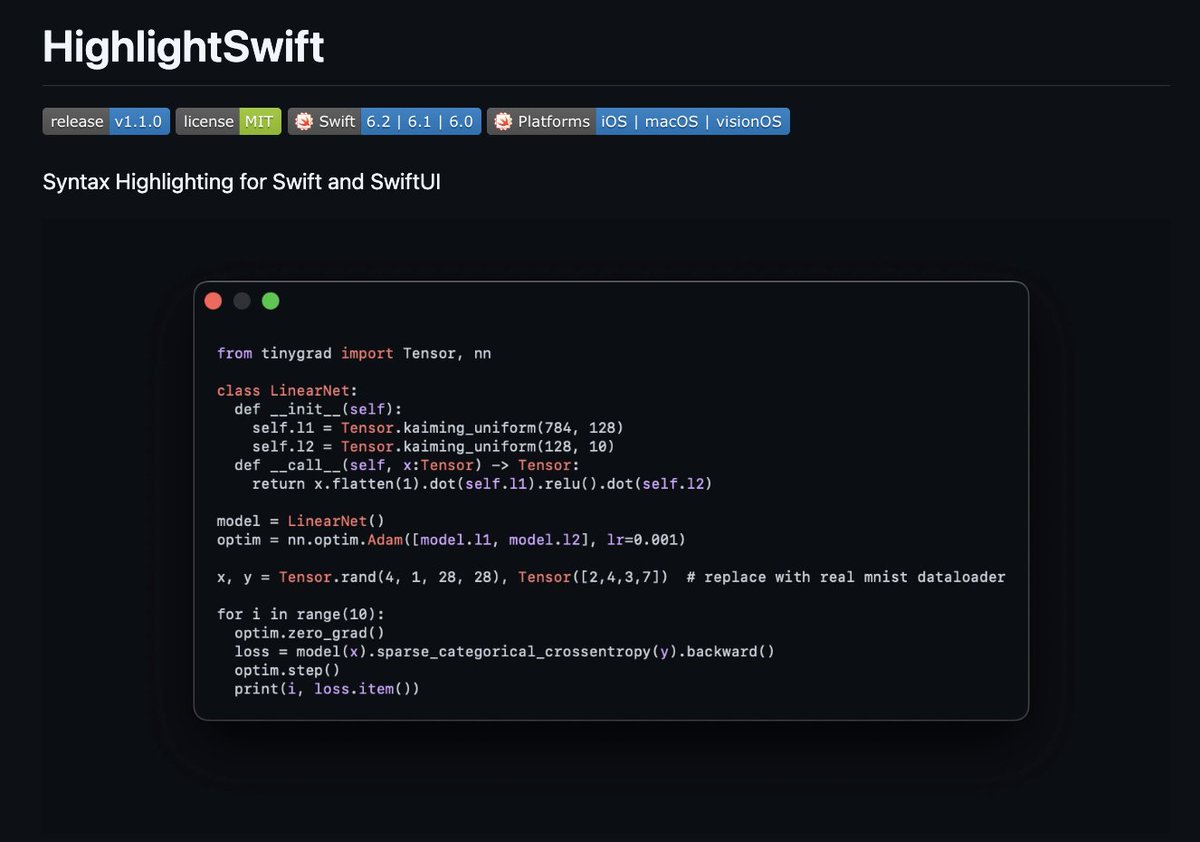Click the 'return x.flatten(1)' code line
Image resolution: width=1200 pixels, height=842 pixels.
click(482, 484)
